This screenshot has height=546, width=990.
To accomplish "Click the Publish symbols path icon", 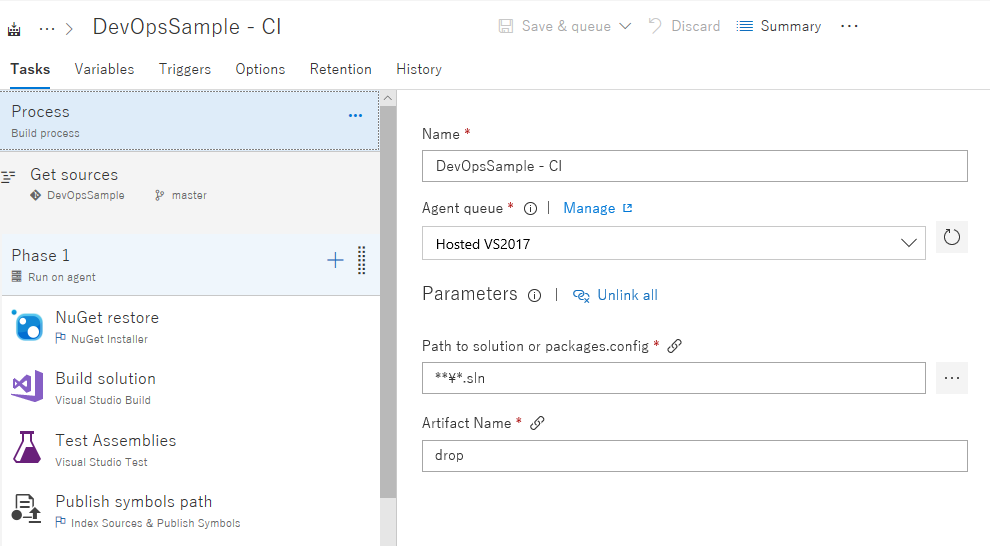I will pos(27,509).
